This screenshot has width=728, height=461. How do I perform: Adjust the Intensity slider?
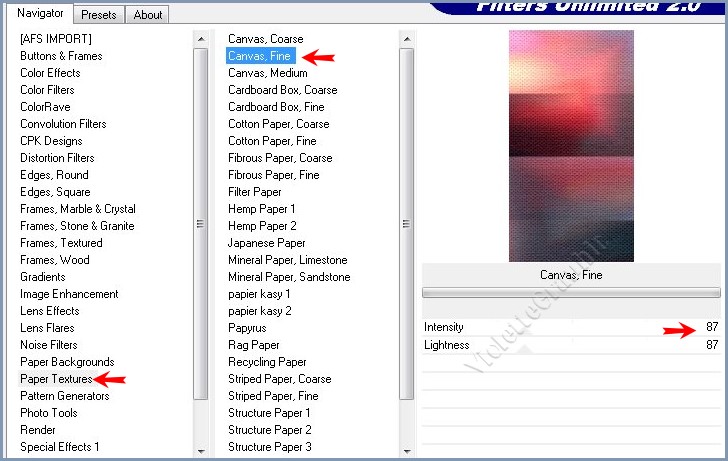(x=570, y=327)
